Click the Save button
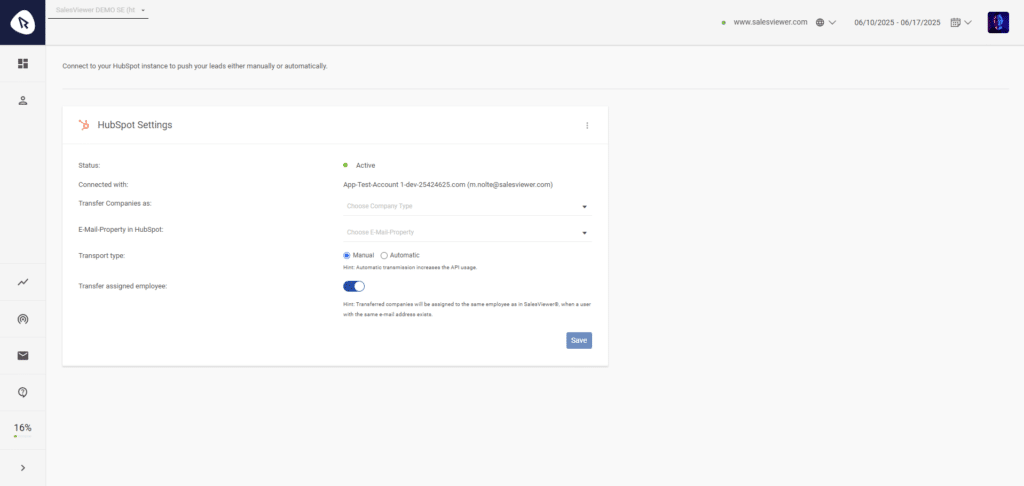 click(579, 340)
